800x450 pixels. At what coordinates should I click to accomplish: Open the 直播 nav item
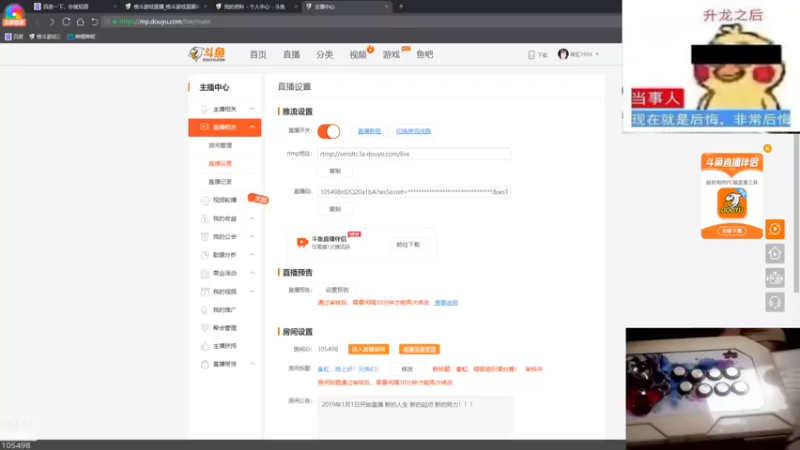[291, 55]
